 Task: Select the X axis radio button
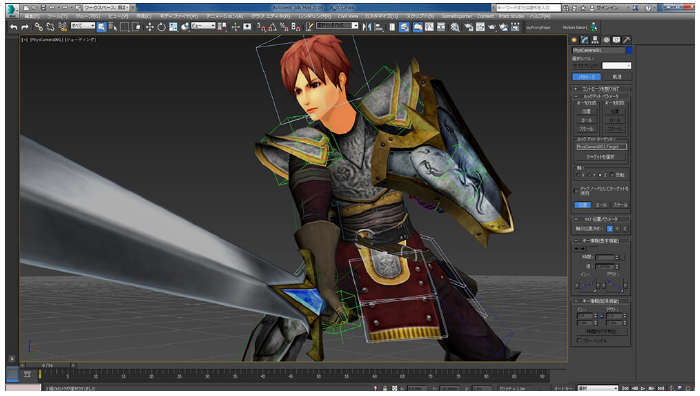pyautogui.click(x=578, y=175)
